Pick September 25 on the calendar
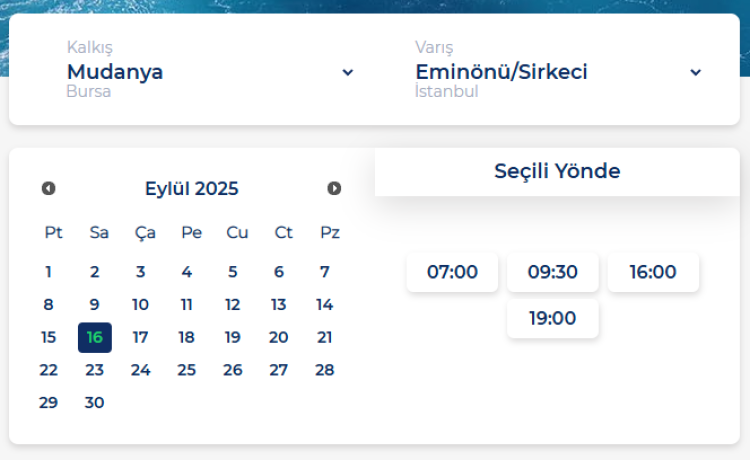Viewport: 750px width, 460px height. 187,370
